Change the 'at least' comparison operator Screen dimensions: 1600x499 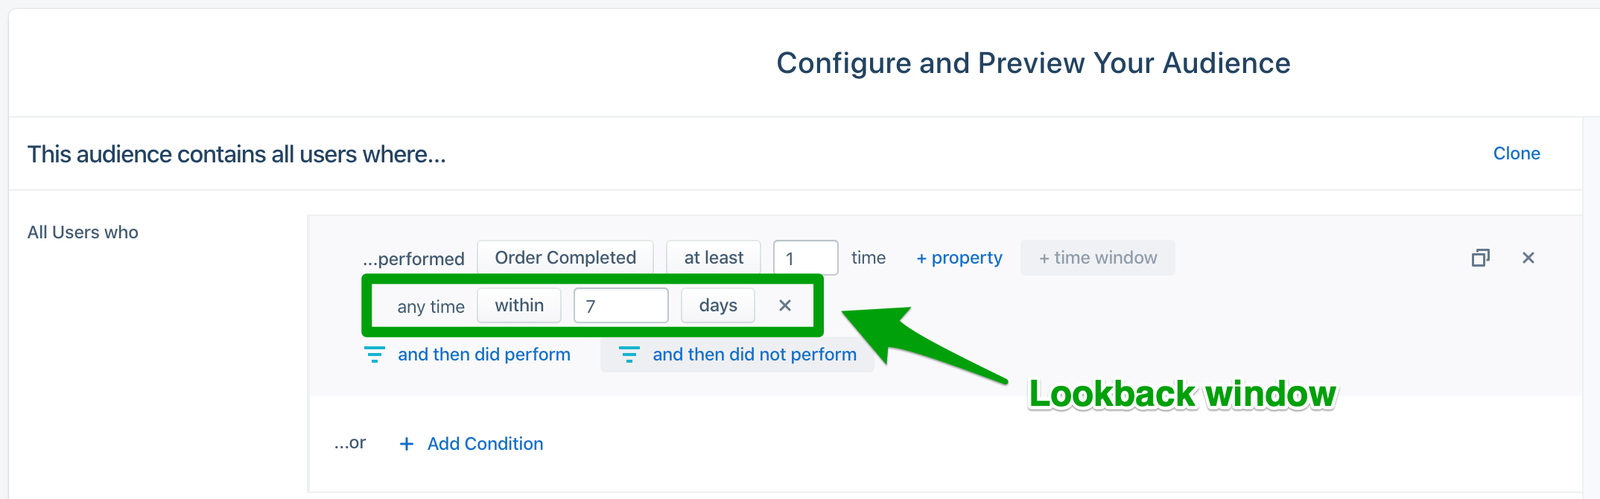(x=713, y=258)
